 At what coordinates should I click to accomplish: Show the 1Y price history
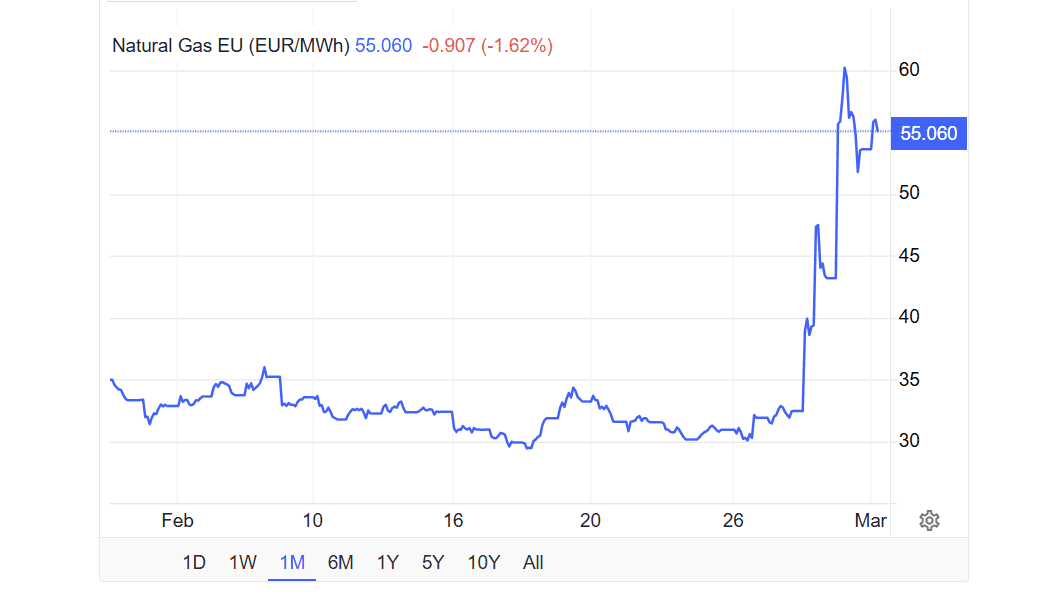click(x=387, y=562)
